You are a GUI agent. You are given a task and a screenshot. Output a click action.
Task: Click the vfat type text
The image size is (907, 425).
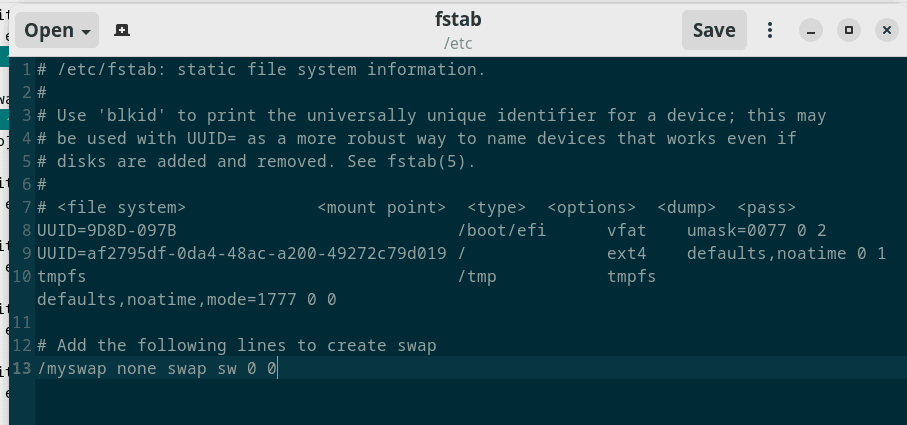click(x=626, y=231)
